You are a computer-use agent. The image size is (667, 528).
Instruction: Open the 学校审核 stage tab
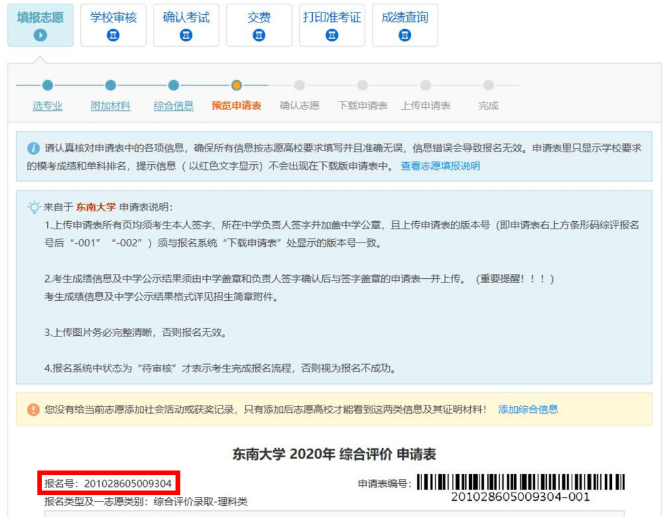pyautogui.click(x=113, y=25)
